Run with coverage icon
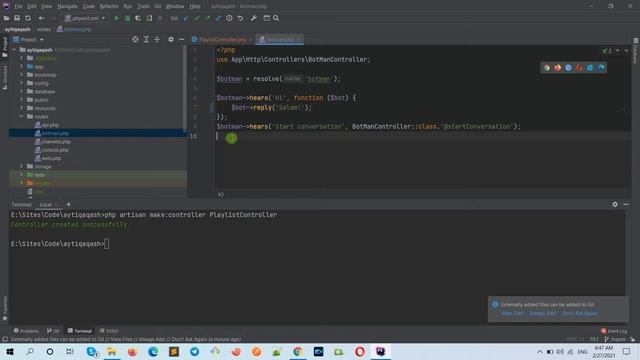This screenshot has height=360, width=640. pyautogui.click(x=138, y=18)
